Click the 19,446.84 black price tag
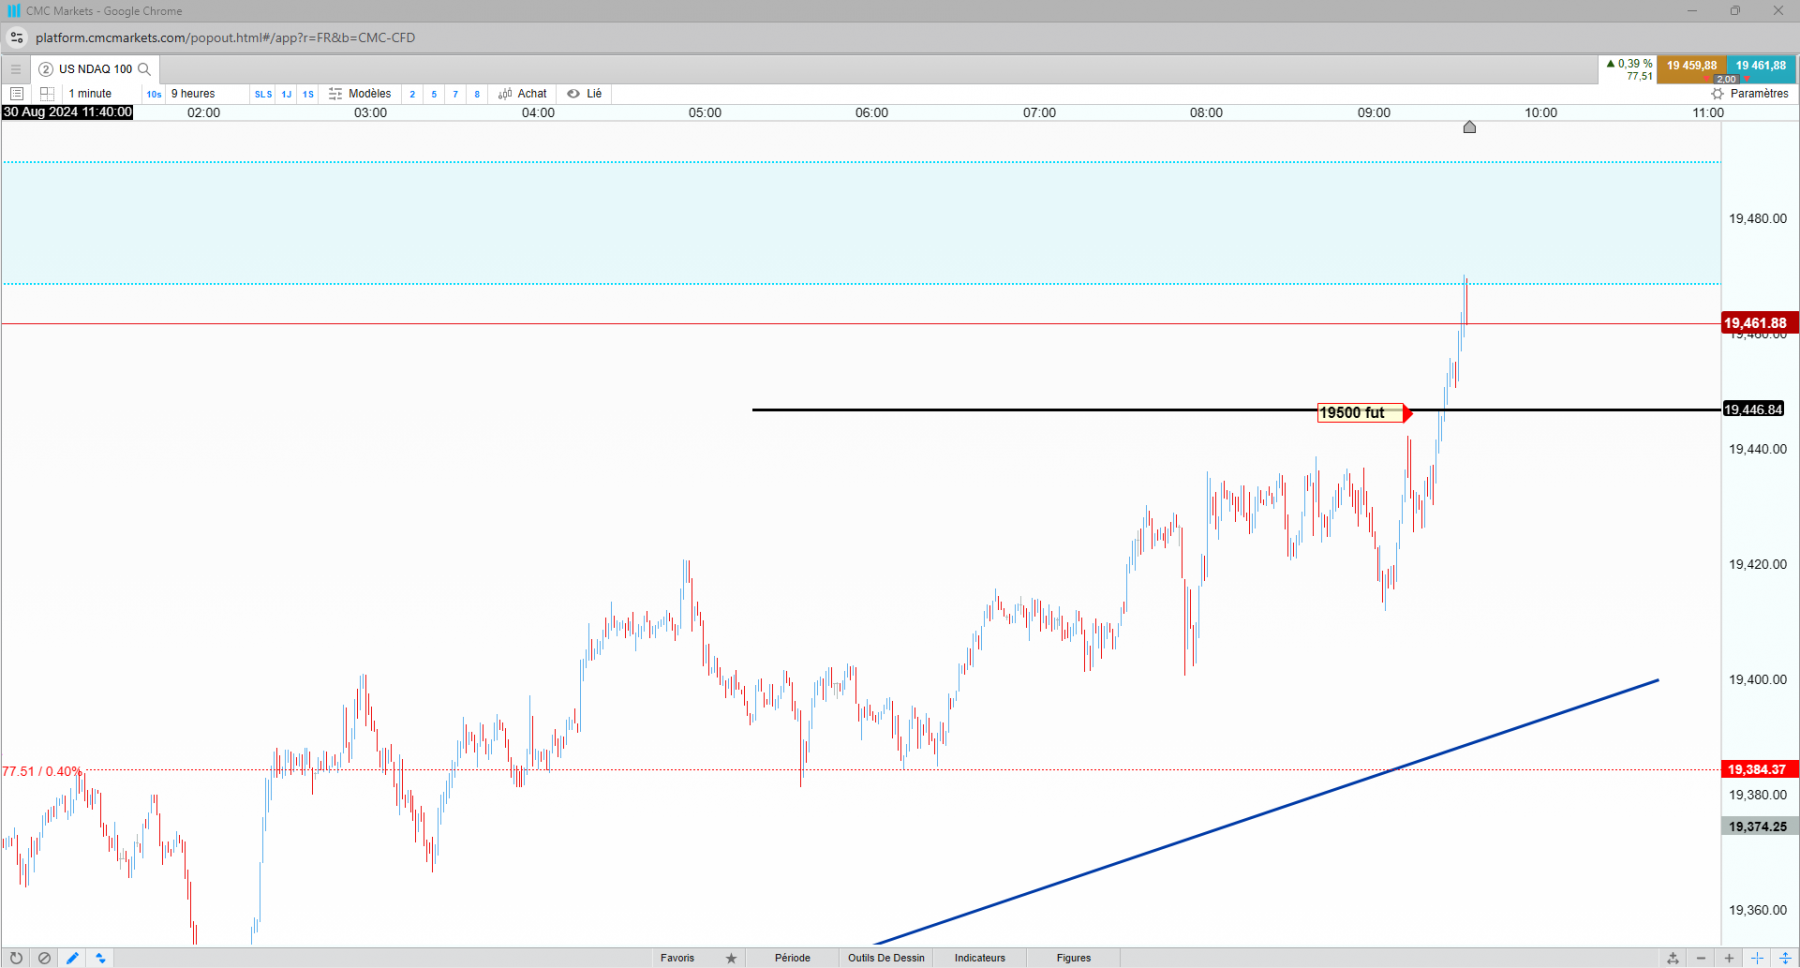This screenshot has height=968, width=1800. point(1753,409)
